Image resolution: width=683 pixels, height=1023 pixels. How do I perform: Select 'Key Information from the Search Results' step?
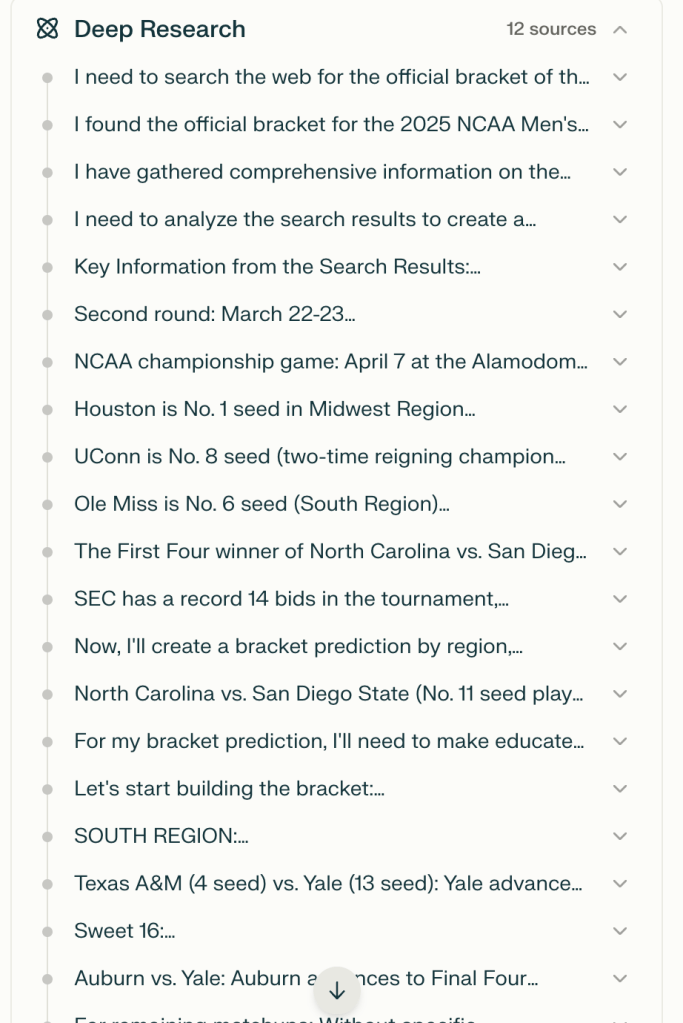click(x=277, y=267)
